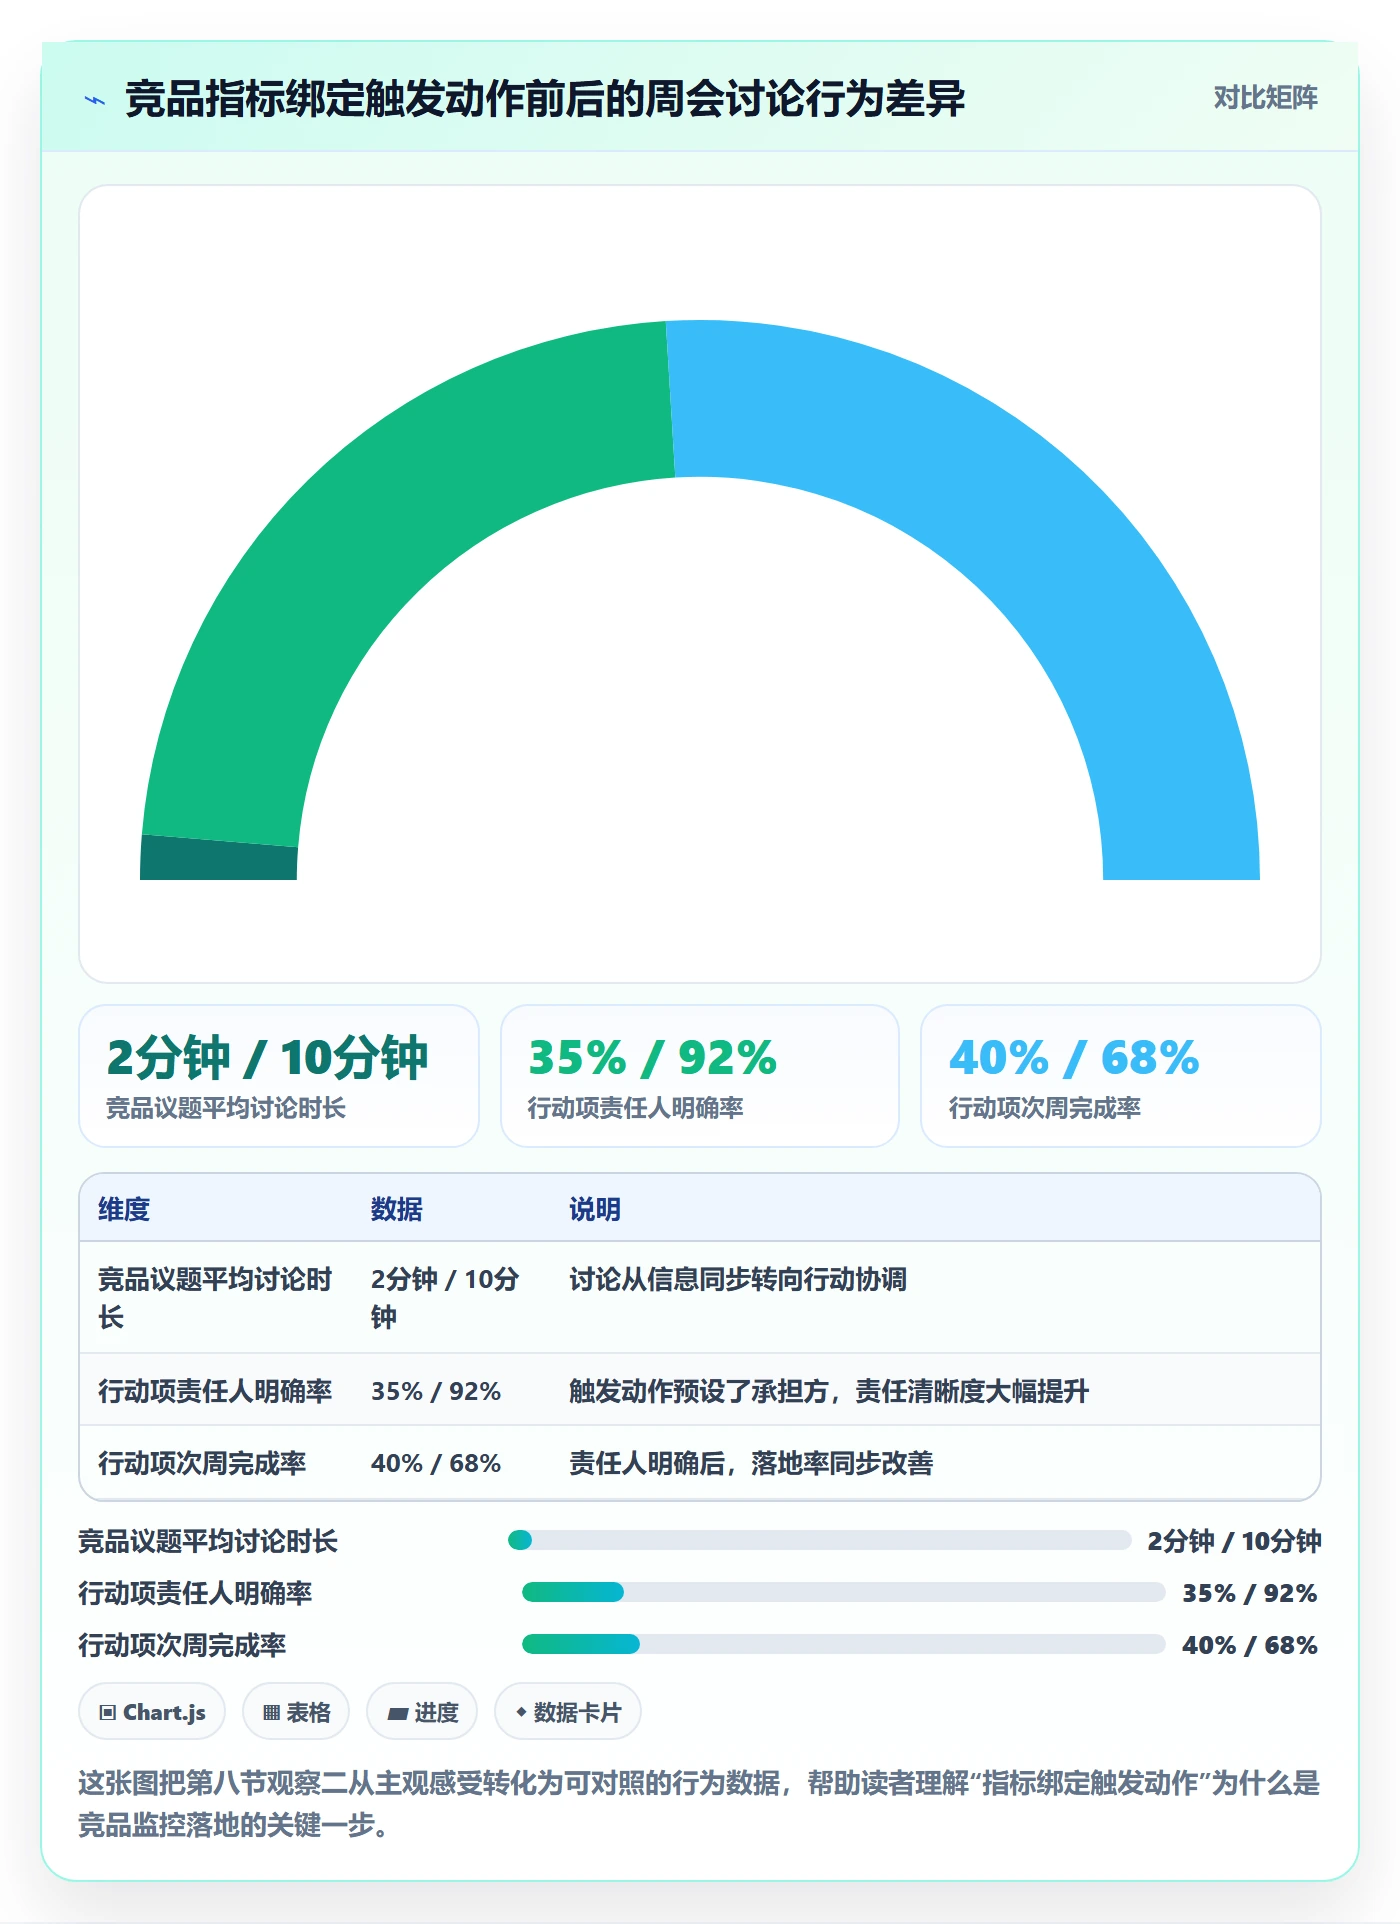The height and width of the screenshot is (1924, 1400).
Task: Select the 数据卡片 tag chip
Action: tap(568, 1712)
